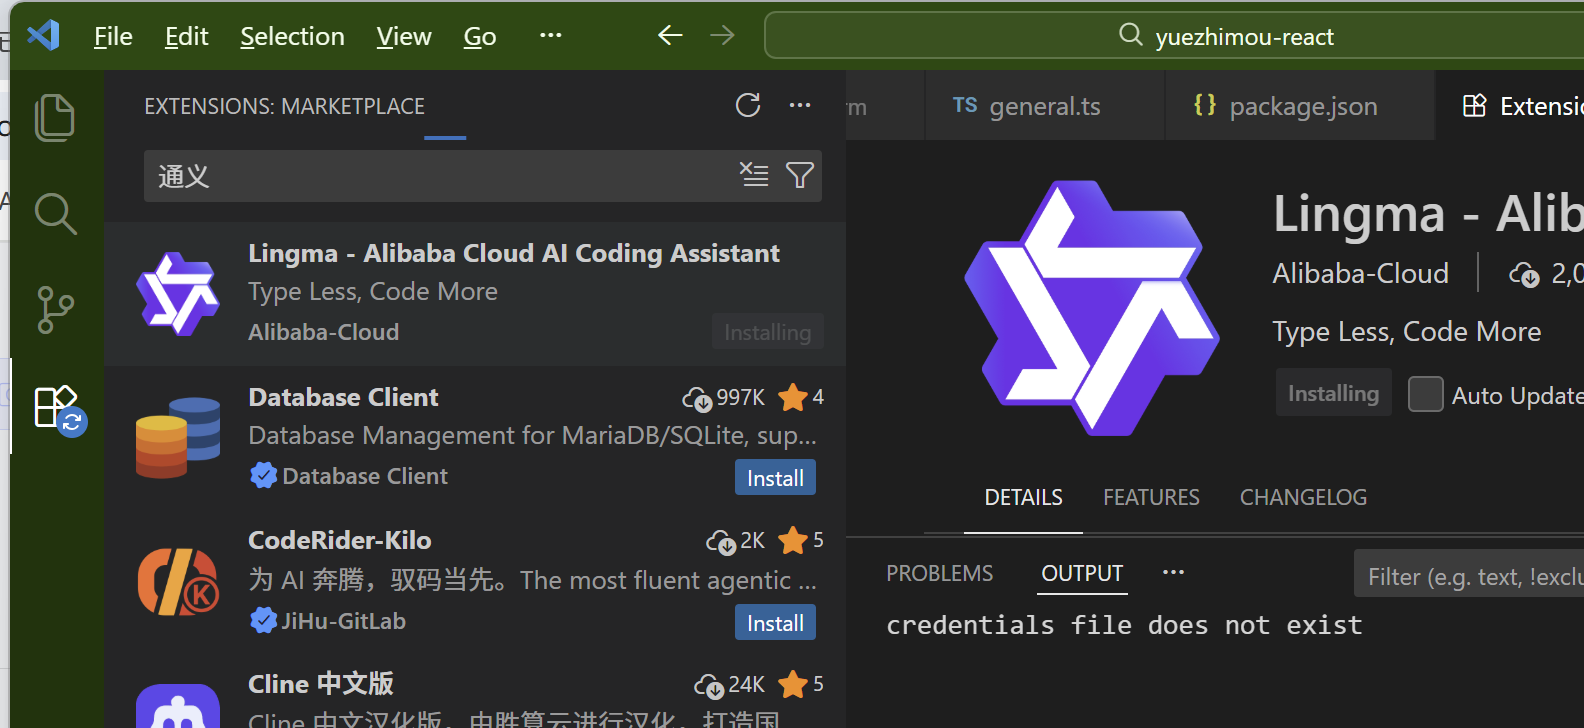Go forward using the right arrow
This screenshot has height=728, width=1584.
(x=722, y=36)
